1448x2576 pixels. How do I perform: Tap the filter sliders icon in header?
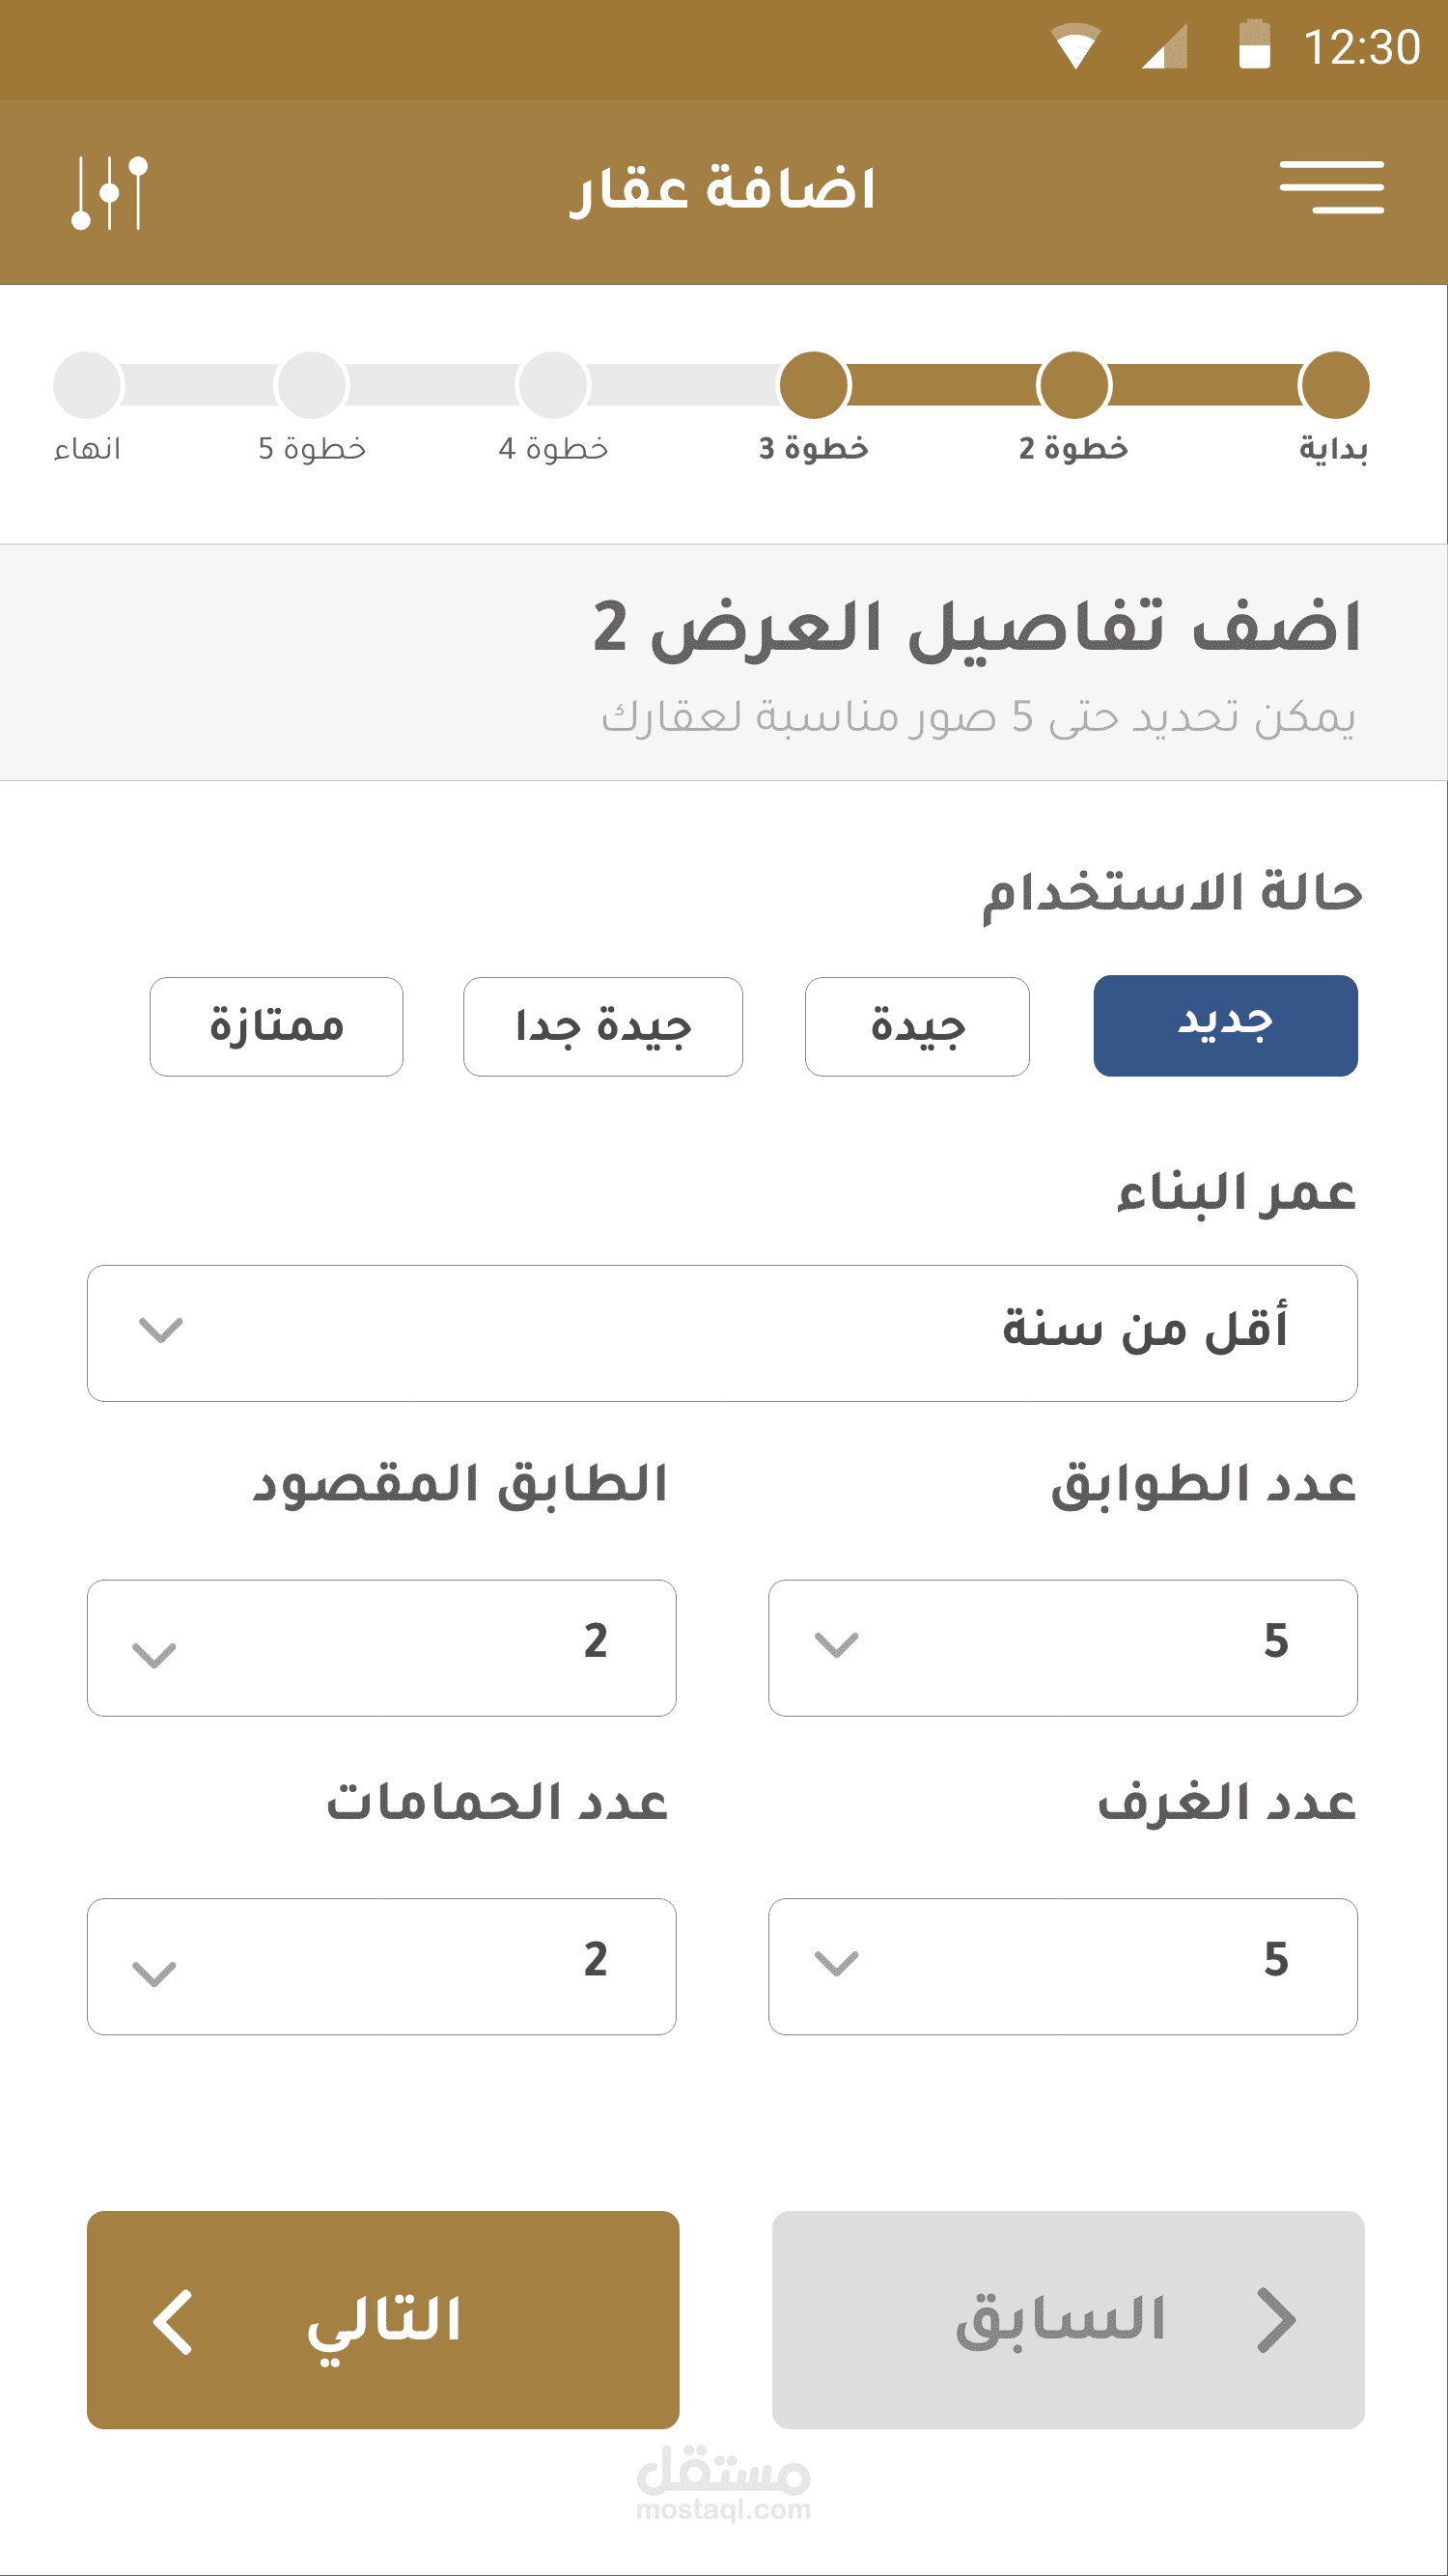(x=110, y=192)
